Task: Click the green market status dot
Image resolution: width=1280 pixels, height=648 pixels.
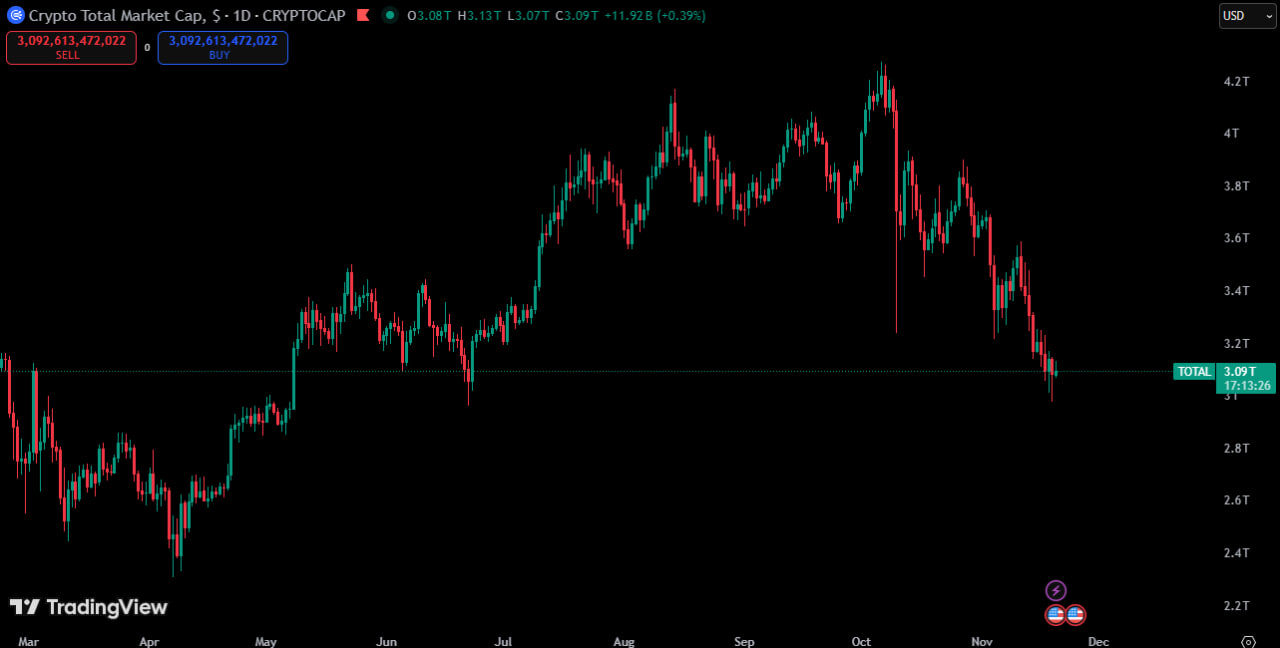Action: [390, 16]
